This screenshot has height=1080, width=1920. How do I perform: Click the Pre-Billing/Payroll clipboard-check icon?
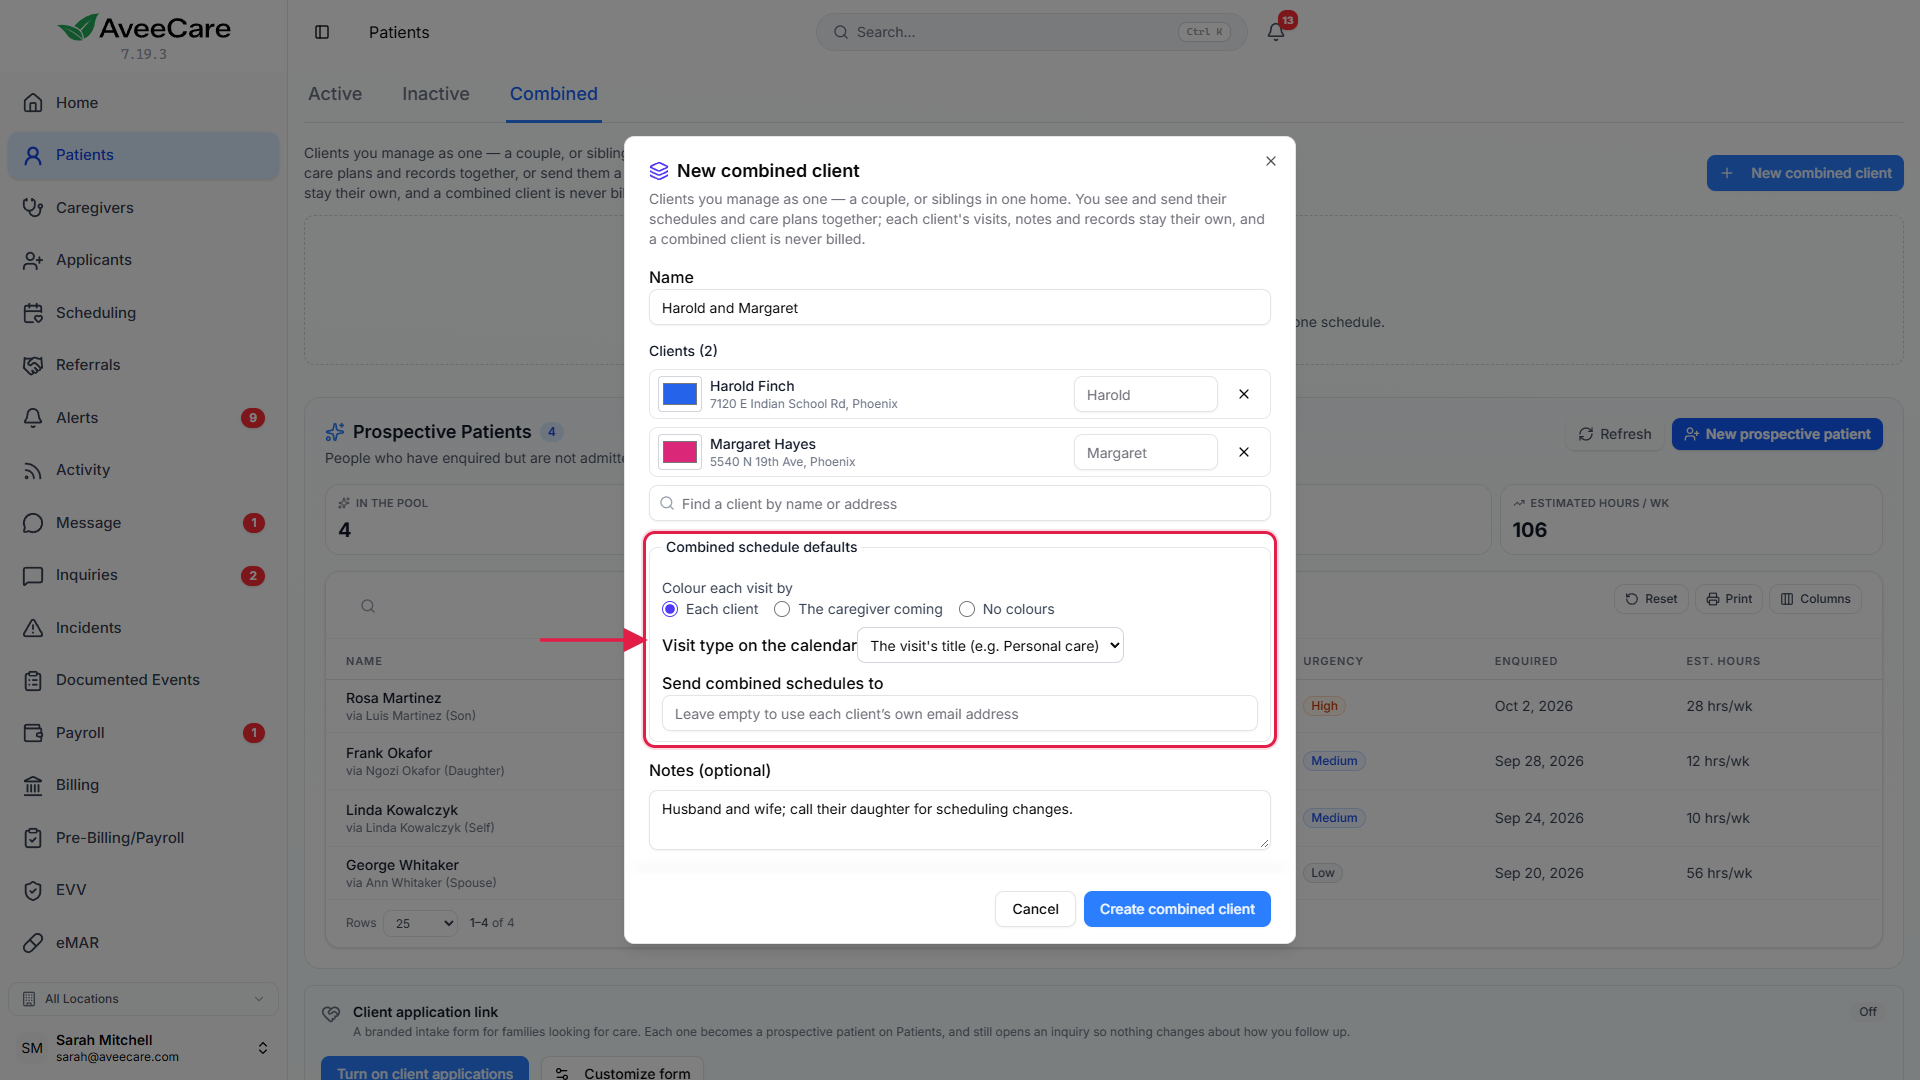point(33,838)
